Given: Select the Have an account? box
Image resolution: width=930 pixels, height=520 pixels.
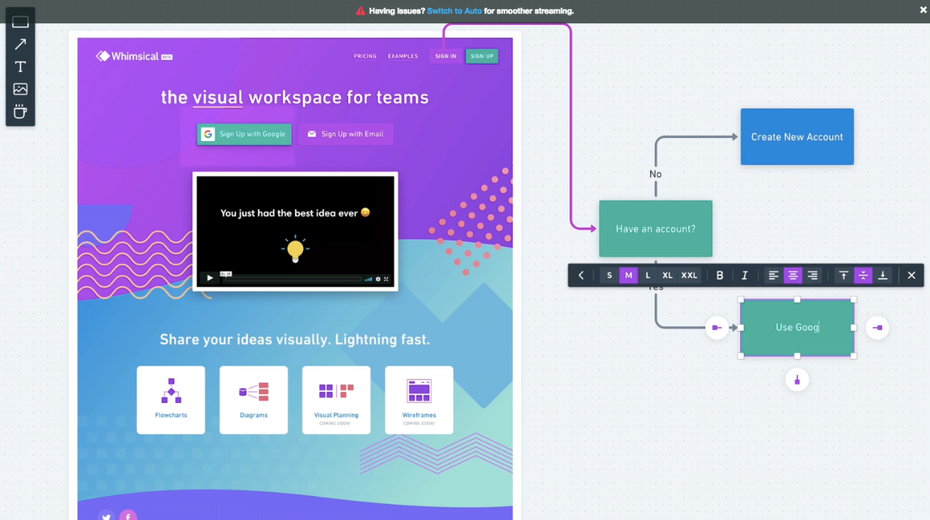Looking at the screenshot, I should 655,228.
